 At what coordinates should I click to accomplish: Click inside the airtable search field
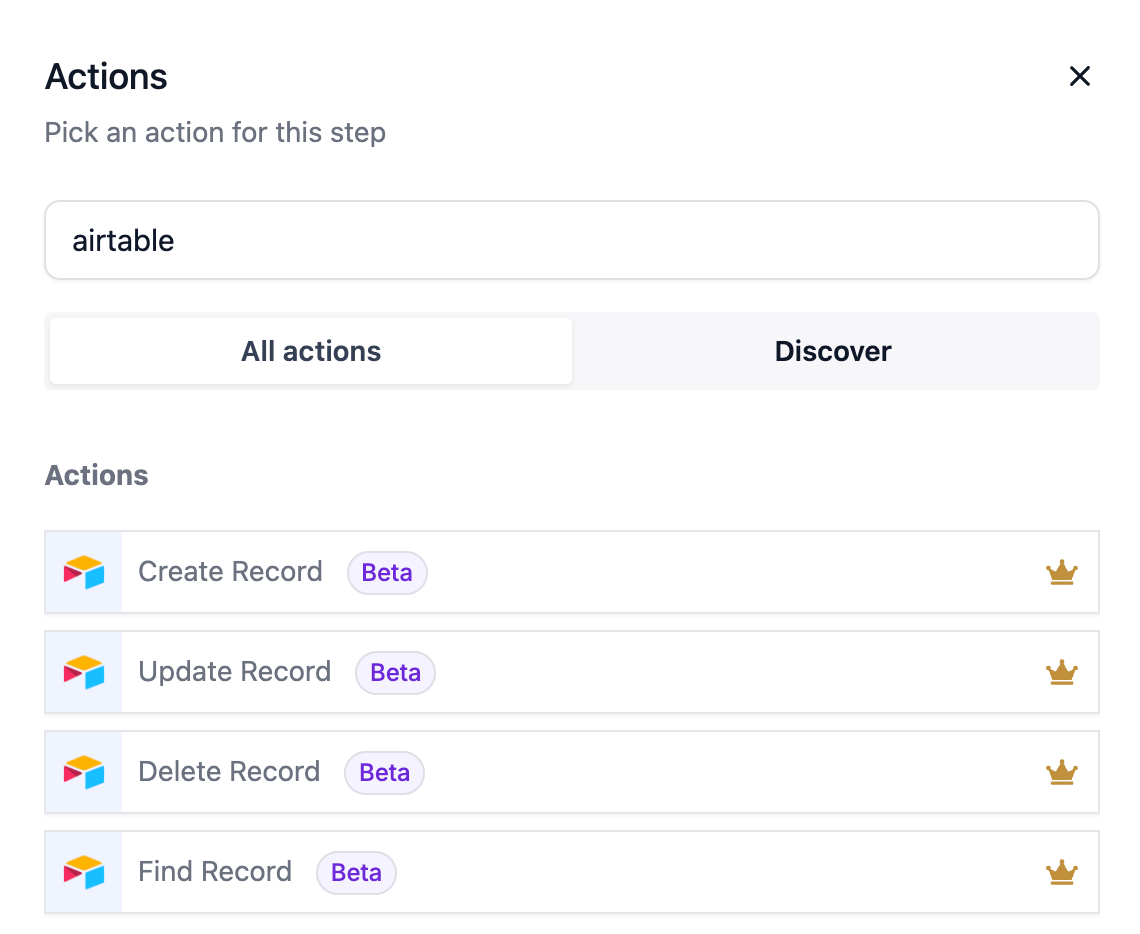571,240
